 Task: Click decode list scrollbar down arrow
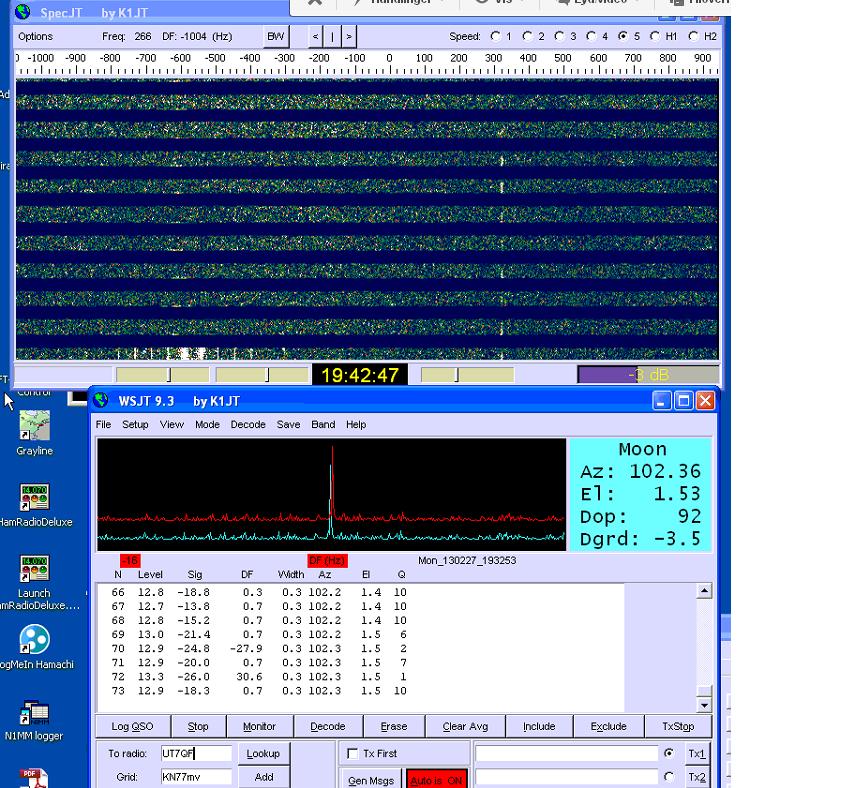click(704, 704)
